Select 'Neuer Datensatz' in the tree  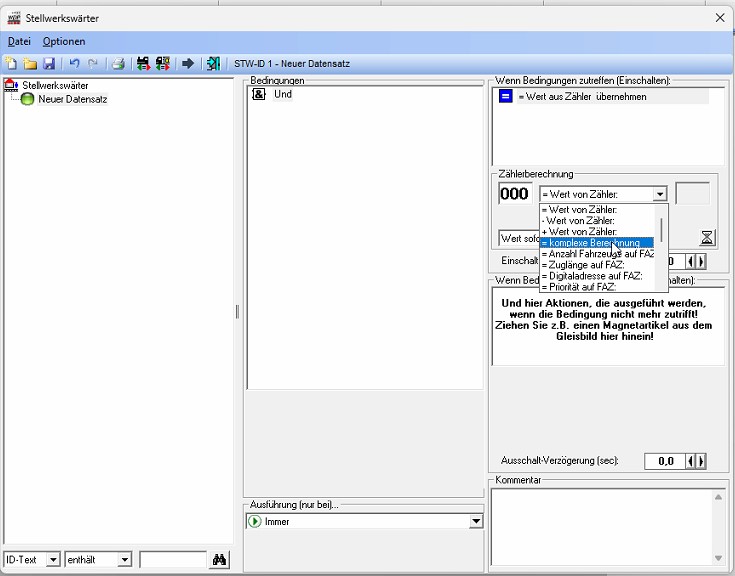click(72, 99)
